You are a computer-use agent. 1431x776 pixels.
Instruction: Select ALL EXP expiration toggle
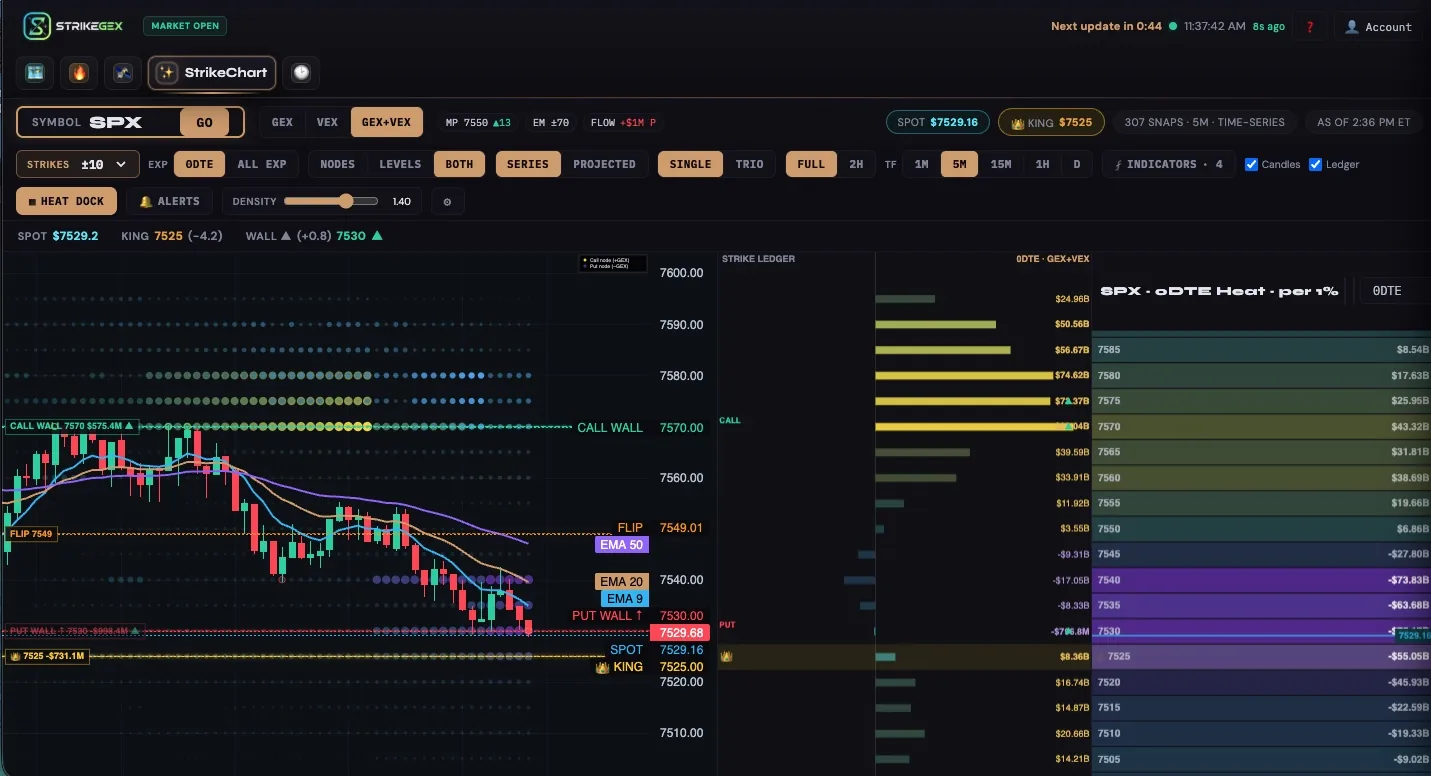point(262,164)
